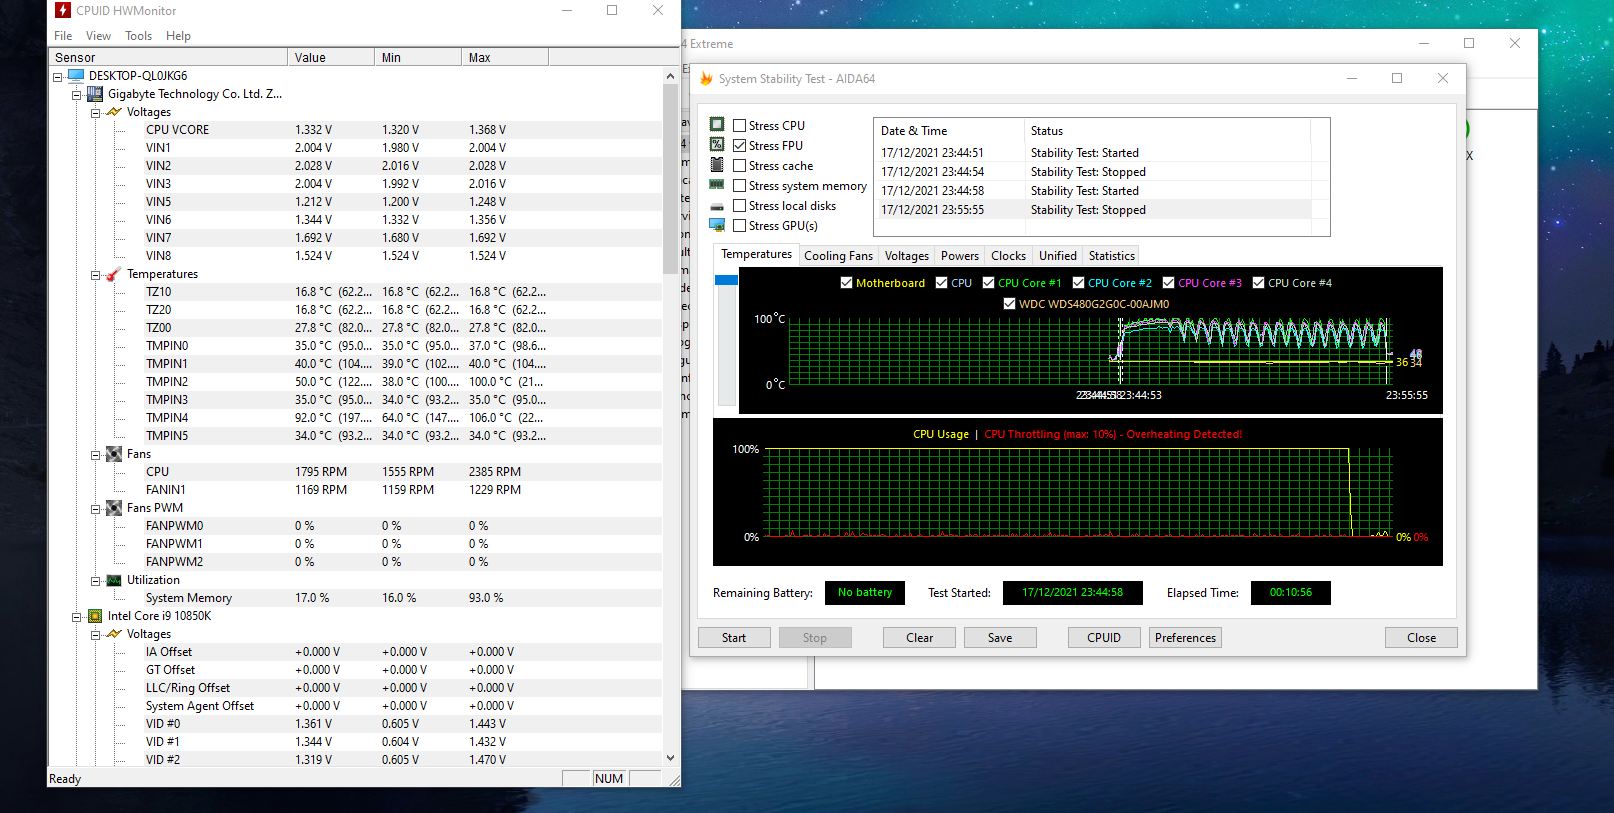The width and height of the screenshot is (1614, 813).
Task: Enable the Stress CPU checkbox
Action: (740, 126)
